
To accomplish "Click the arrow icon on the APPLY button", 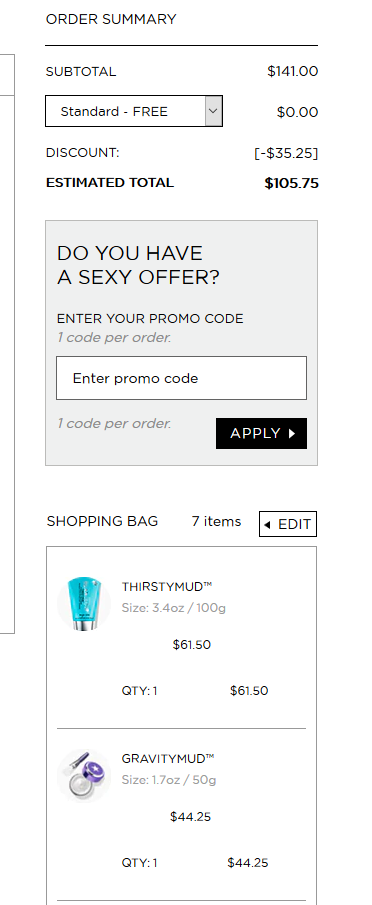I will tap(291, 433).
